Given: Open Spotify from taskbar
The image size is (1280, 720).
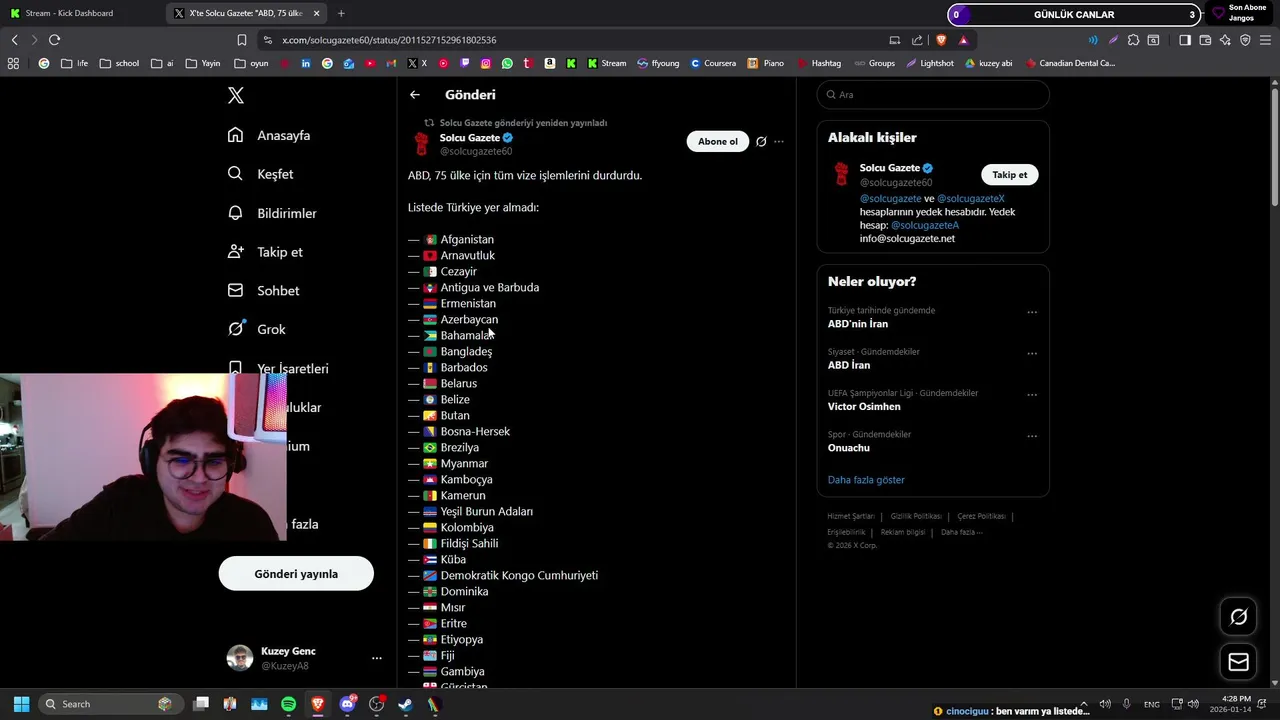Looking at the screenshot, I should pyautogui.click(x=288, y=704).
